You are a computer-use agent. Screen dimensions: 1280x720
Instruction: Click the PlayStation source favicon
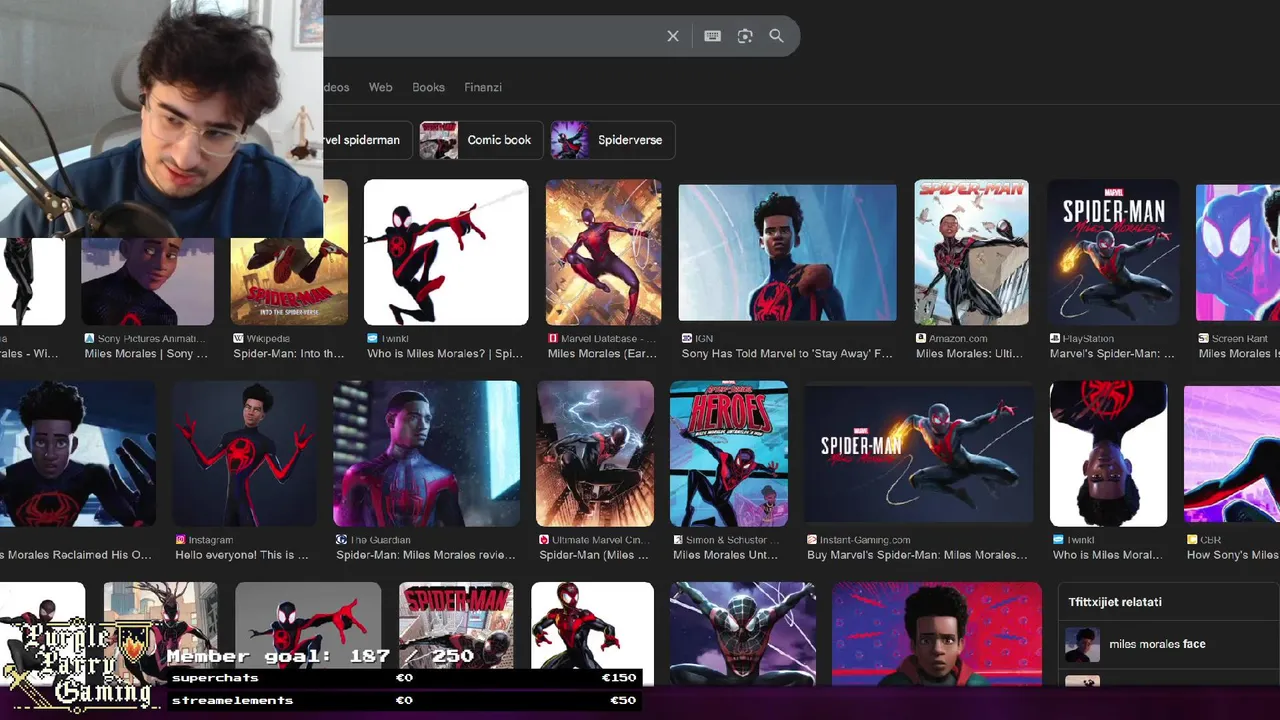click(1054, 339)
